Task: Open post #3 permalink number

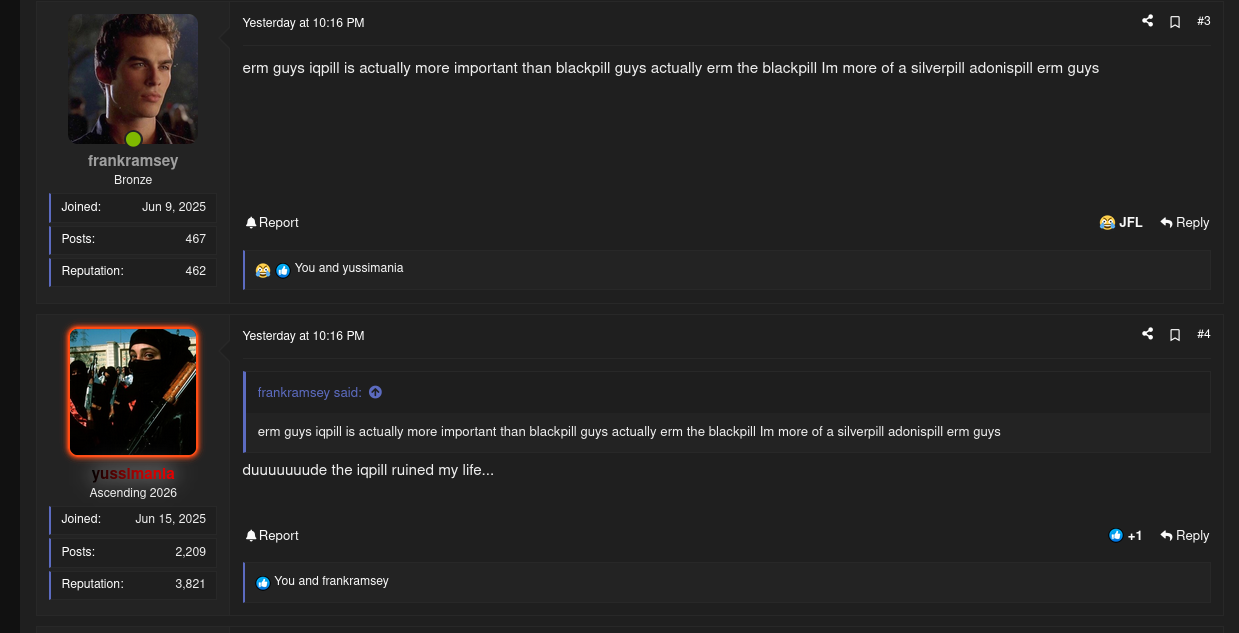Action: 1204,21
